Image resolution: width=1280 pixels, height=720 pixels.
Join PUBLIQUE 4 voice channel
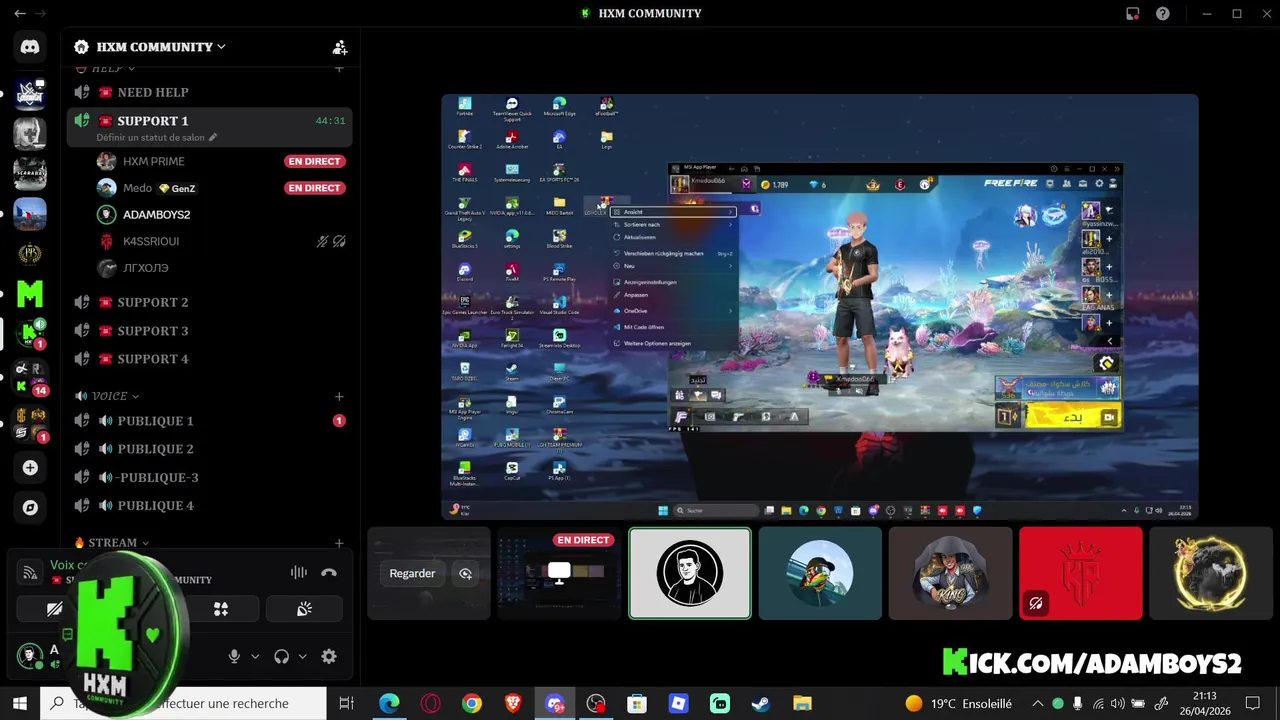coord(209,505)
